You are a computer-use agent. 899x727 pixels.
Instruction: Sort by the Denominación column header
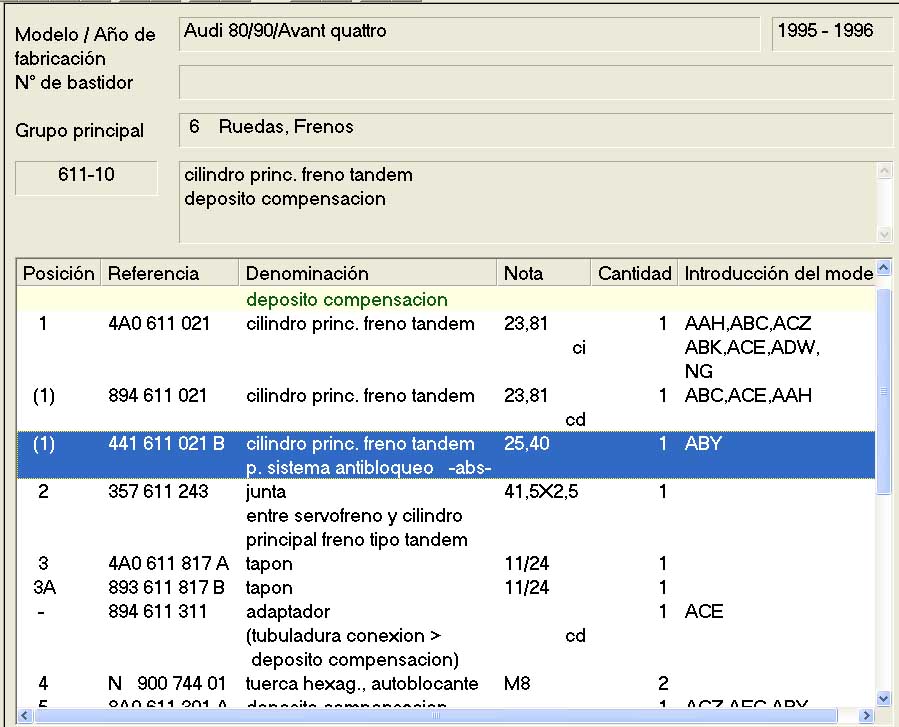coord(368,273)
